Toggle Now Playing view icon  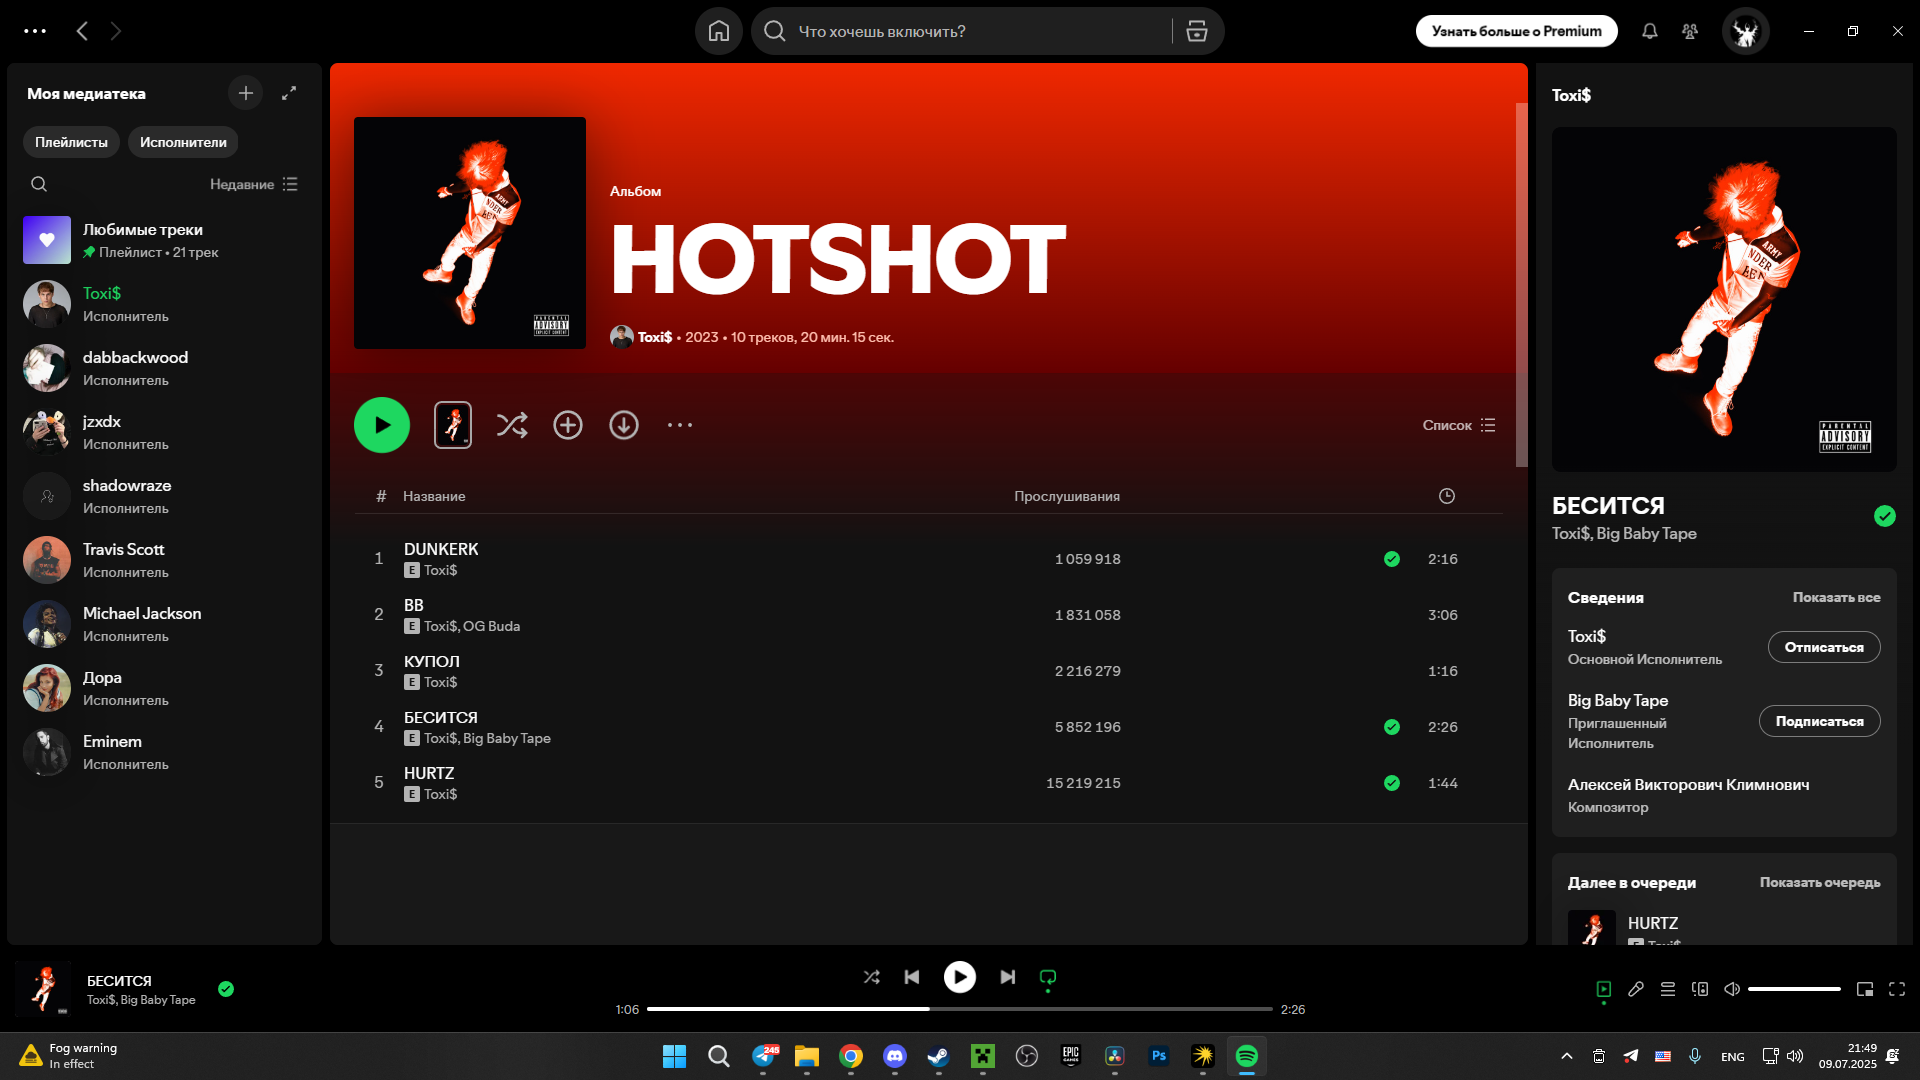1604,989
